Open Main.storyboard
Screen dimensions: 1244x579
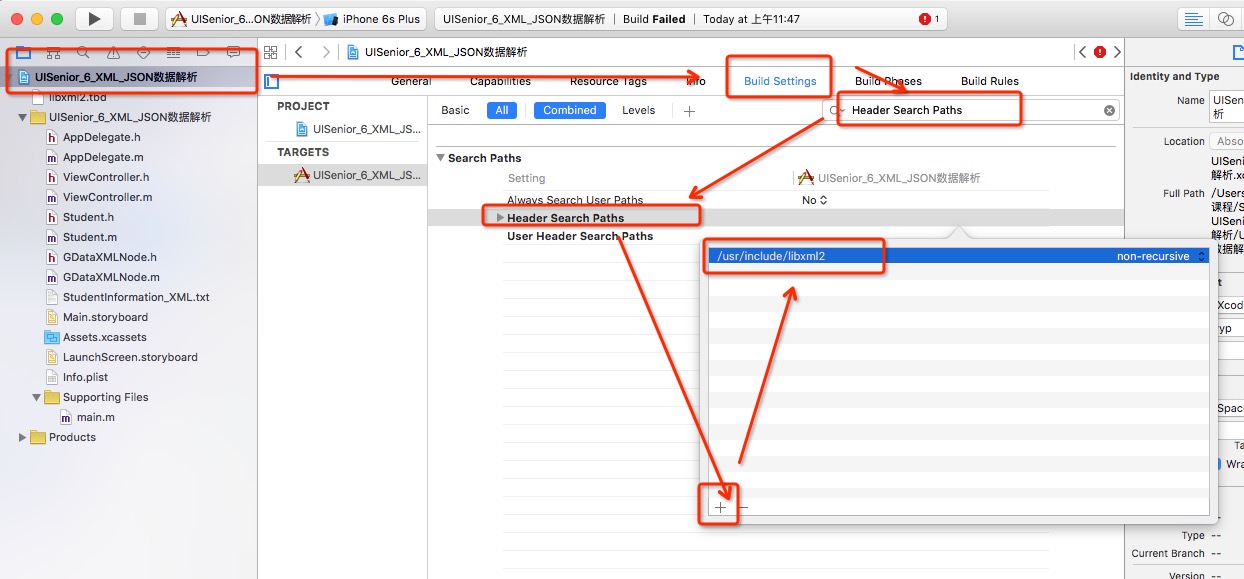(105, 317)
